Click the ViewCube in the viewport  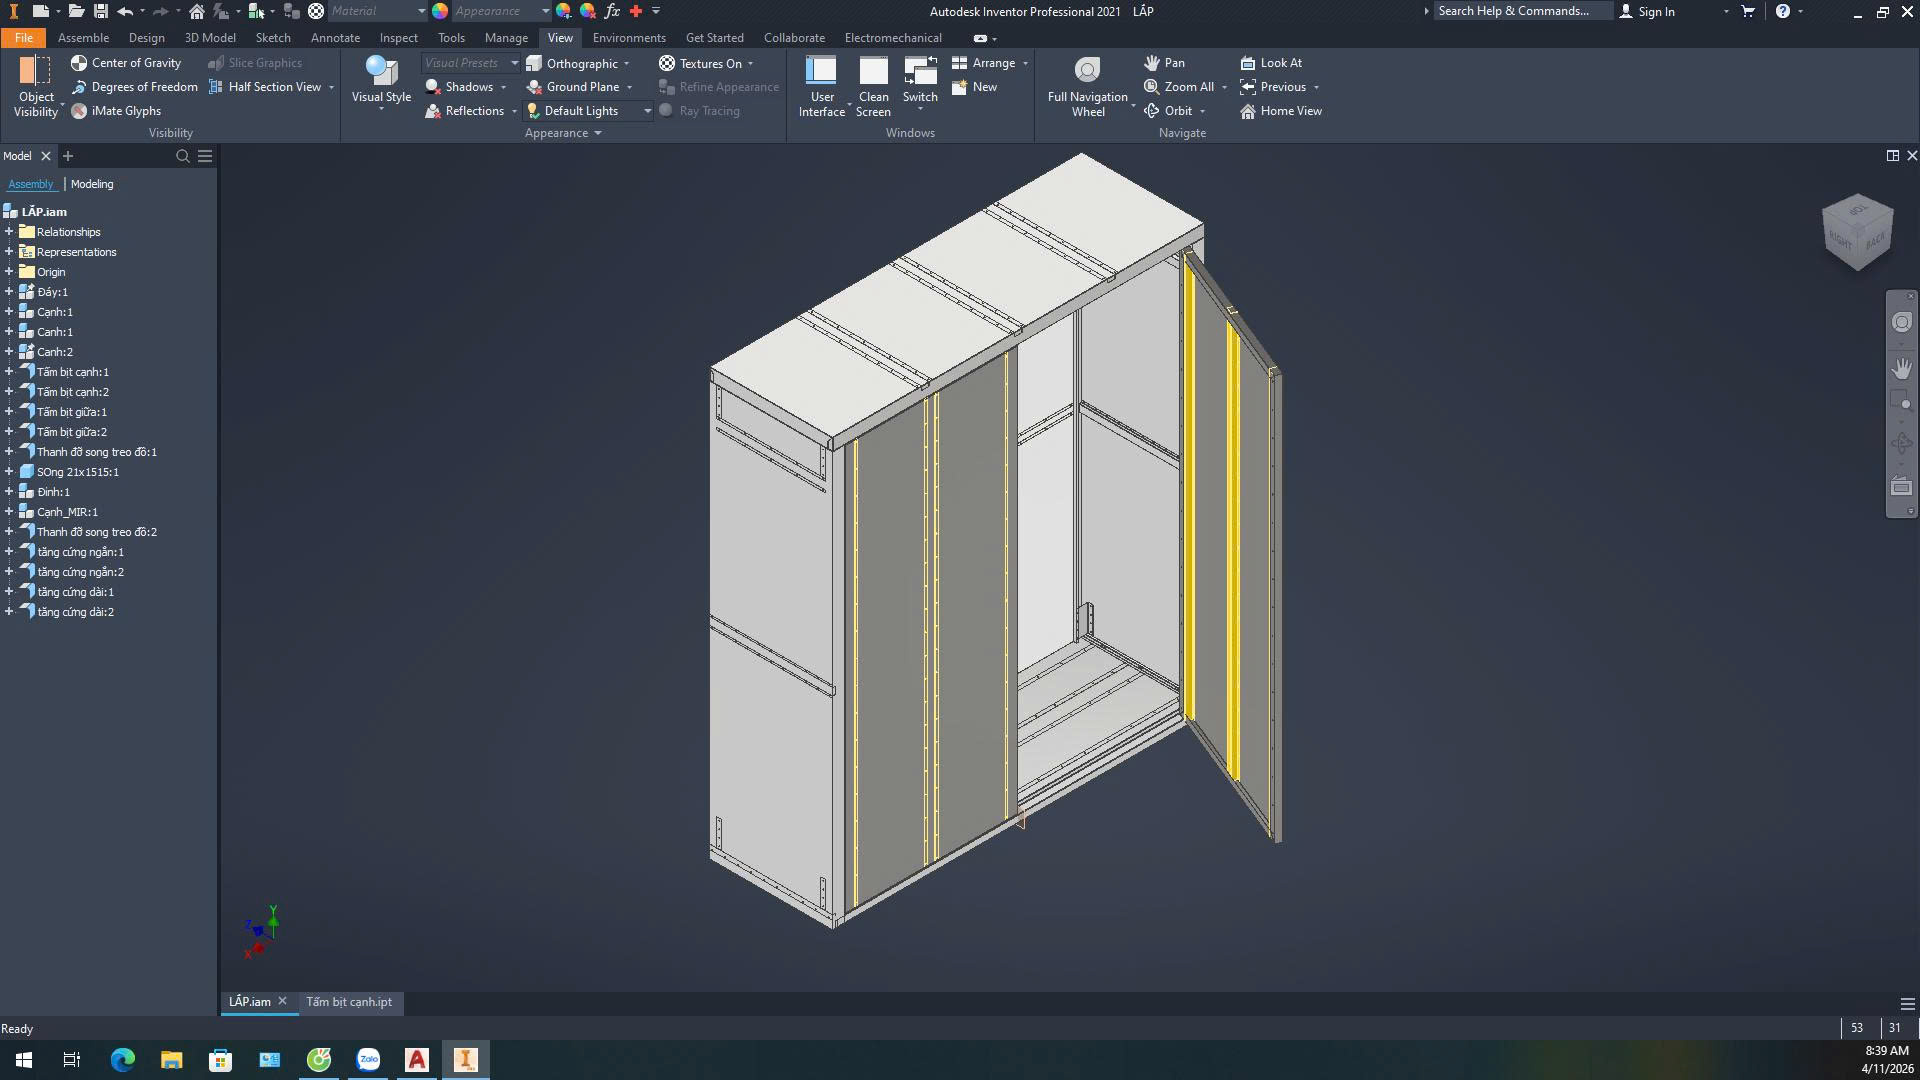(1857, 232)
